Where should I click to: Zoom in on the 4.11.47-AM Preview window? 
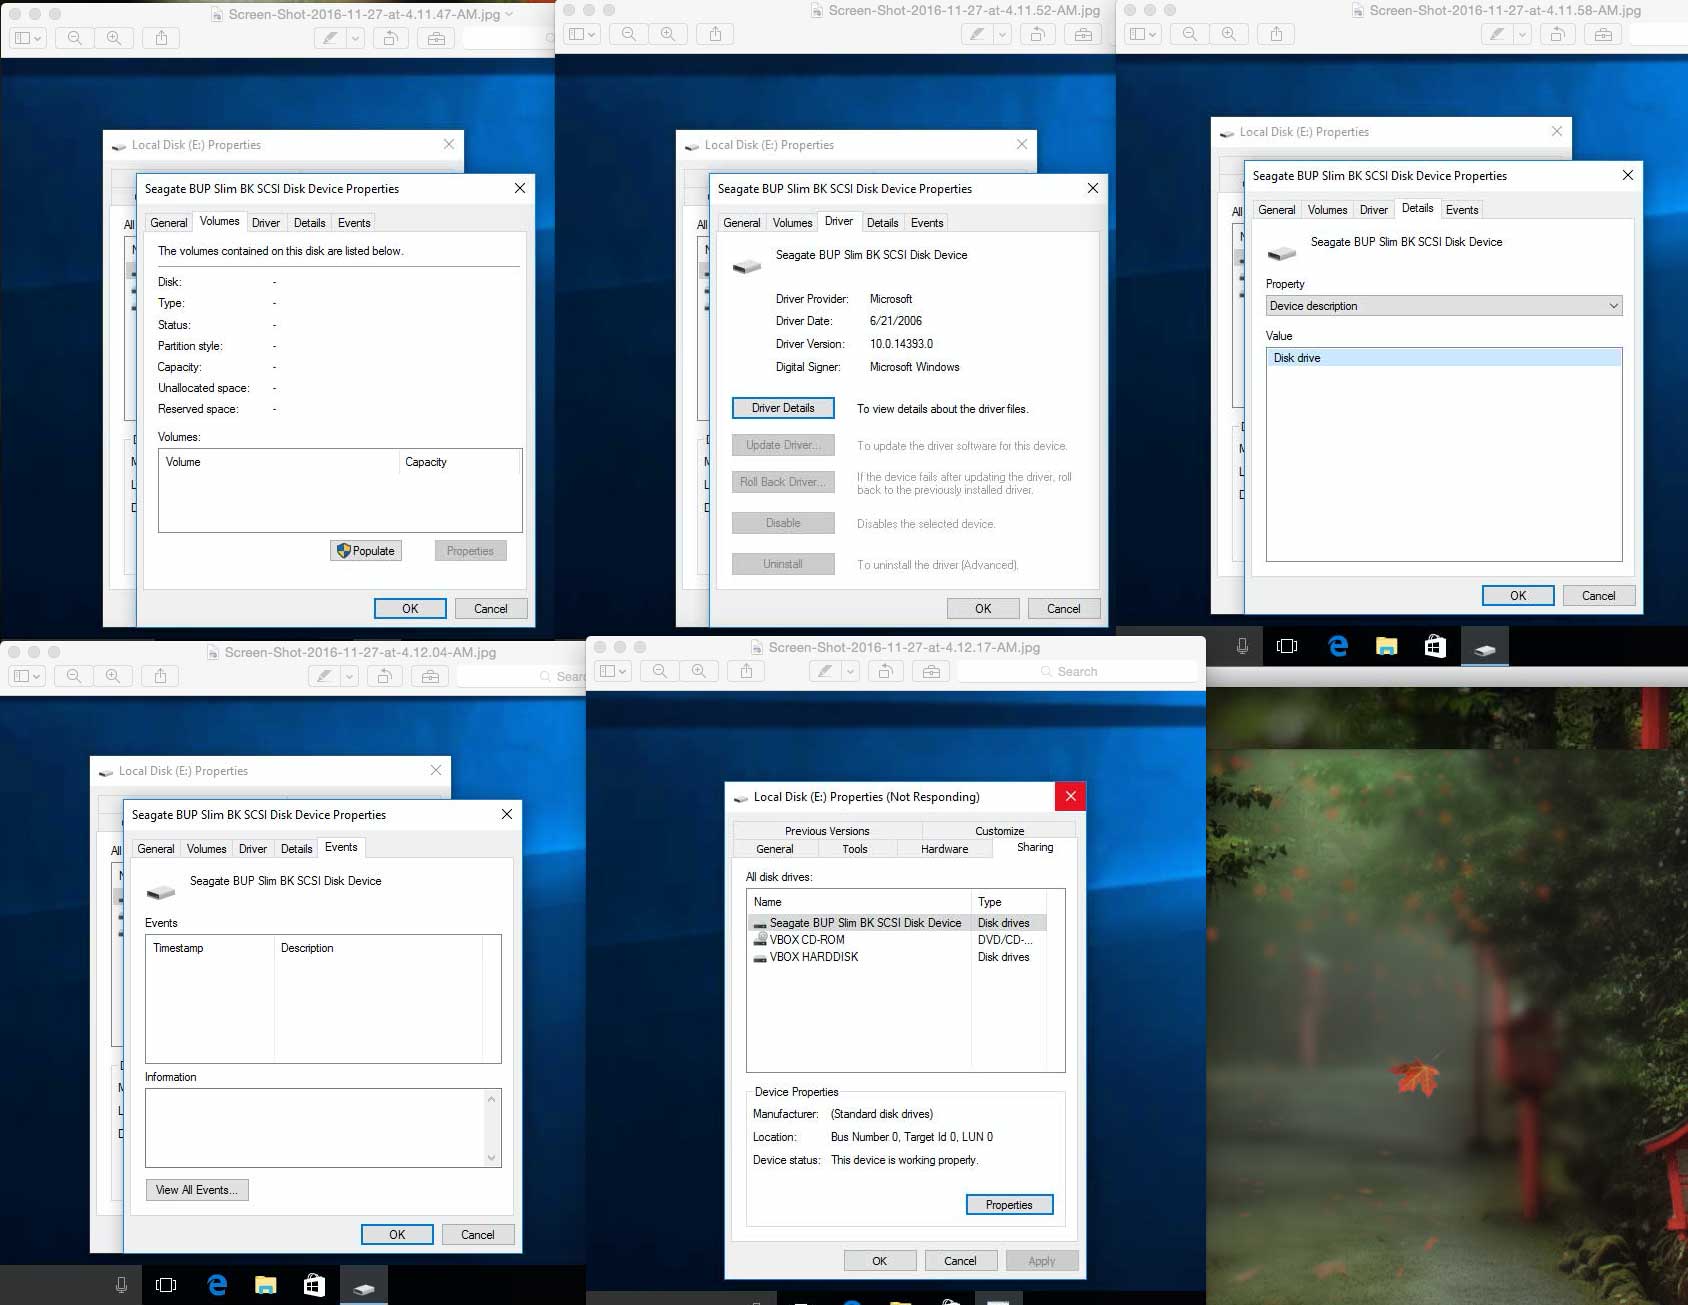tap(114, 38)
